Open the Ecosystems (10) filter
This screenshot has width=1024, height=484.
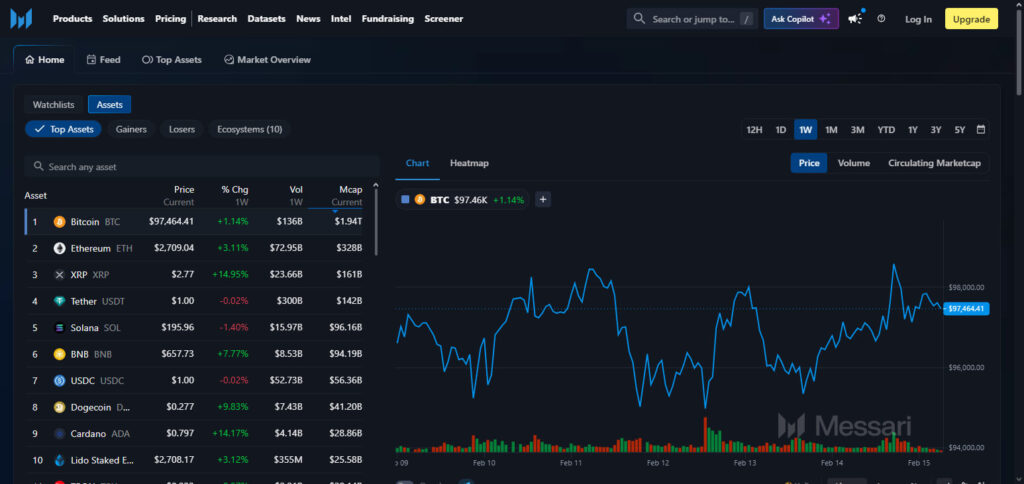tap(249, 129)
